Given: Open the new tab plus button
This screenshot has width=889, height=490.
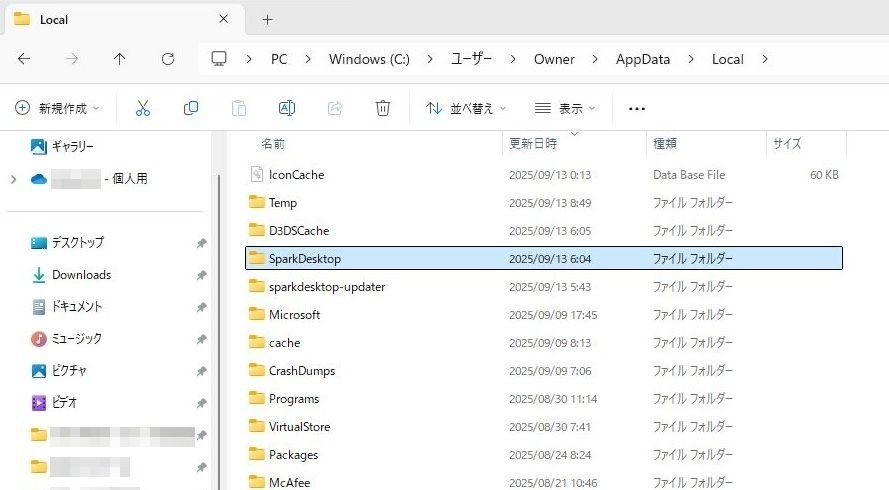Looking at the screenshot, I should coord(268,19).
